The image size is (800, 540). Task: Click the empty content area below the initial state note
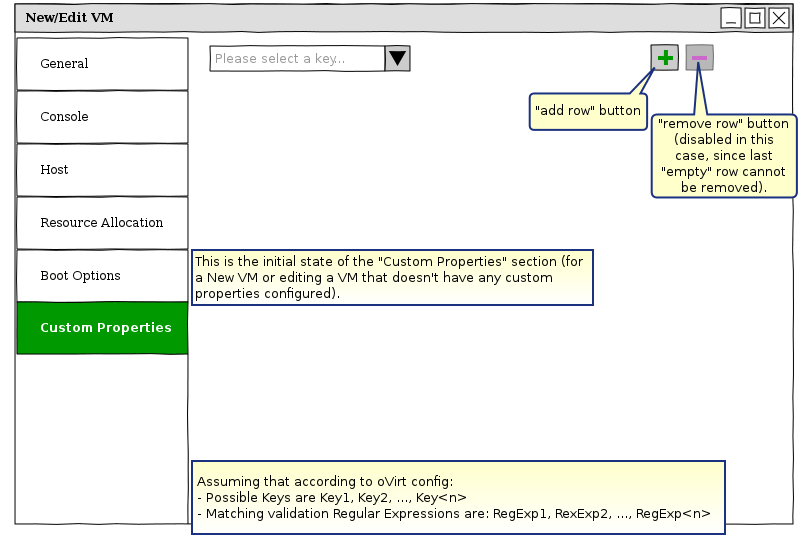tap(450, 380)
